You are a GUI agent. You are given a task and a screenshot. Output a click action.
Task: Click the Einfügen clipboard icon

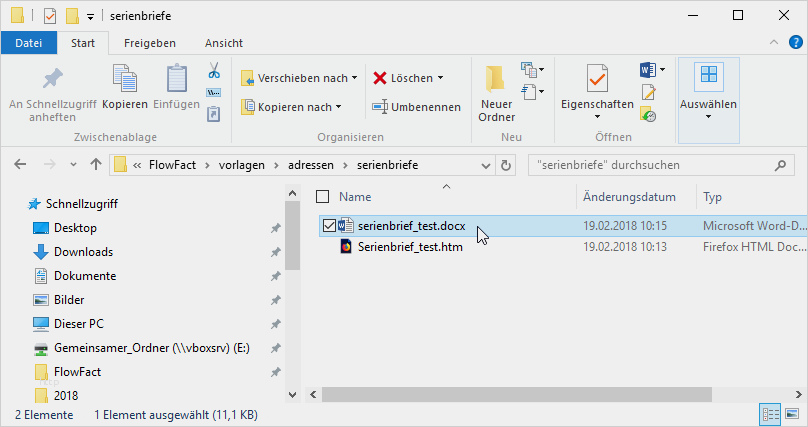coord(176,78)
